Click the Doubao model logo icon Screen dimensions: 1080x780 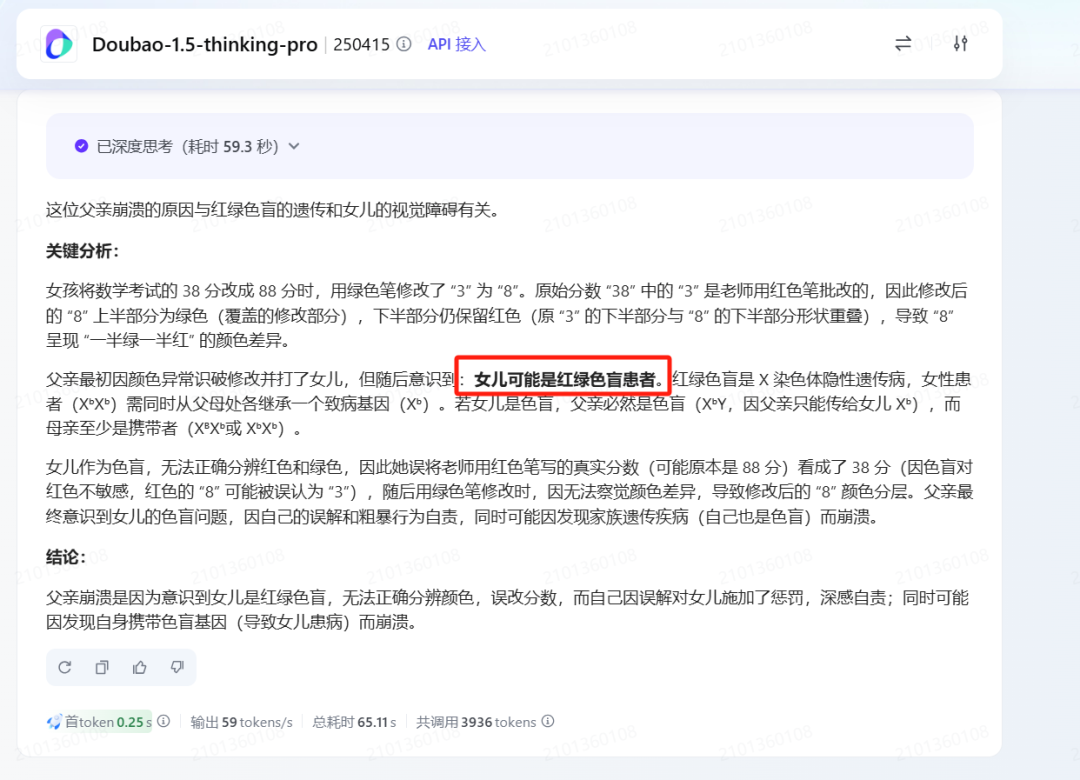pyautogui.click(x=59, y=44)
